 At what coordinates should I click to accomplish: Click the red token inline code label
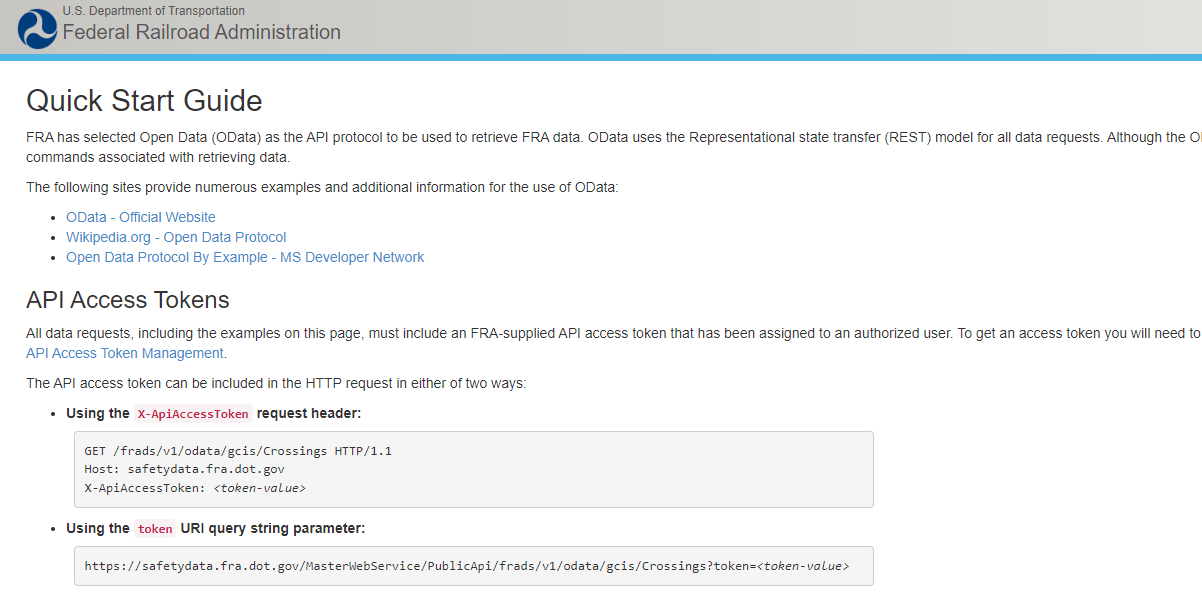(x=155, y=529)
